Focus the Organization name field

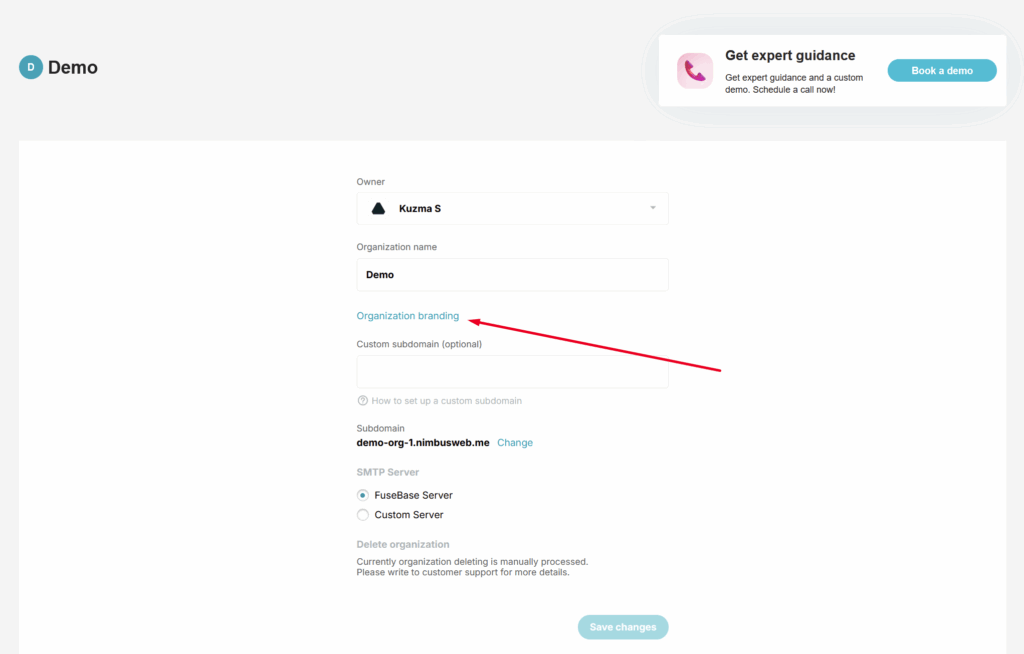pos(512,275)
